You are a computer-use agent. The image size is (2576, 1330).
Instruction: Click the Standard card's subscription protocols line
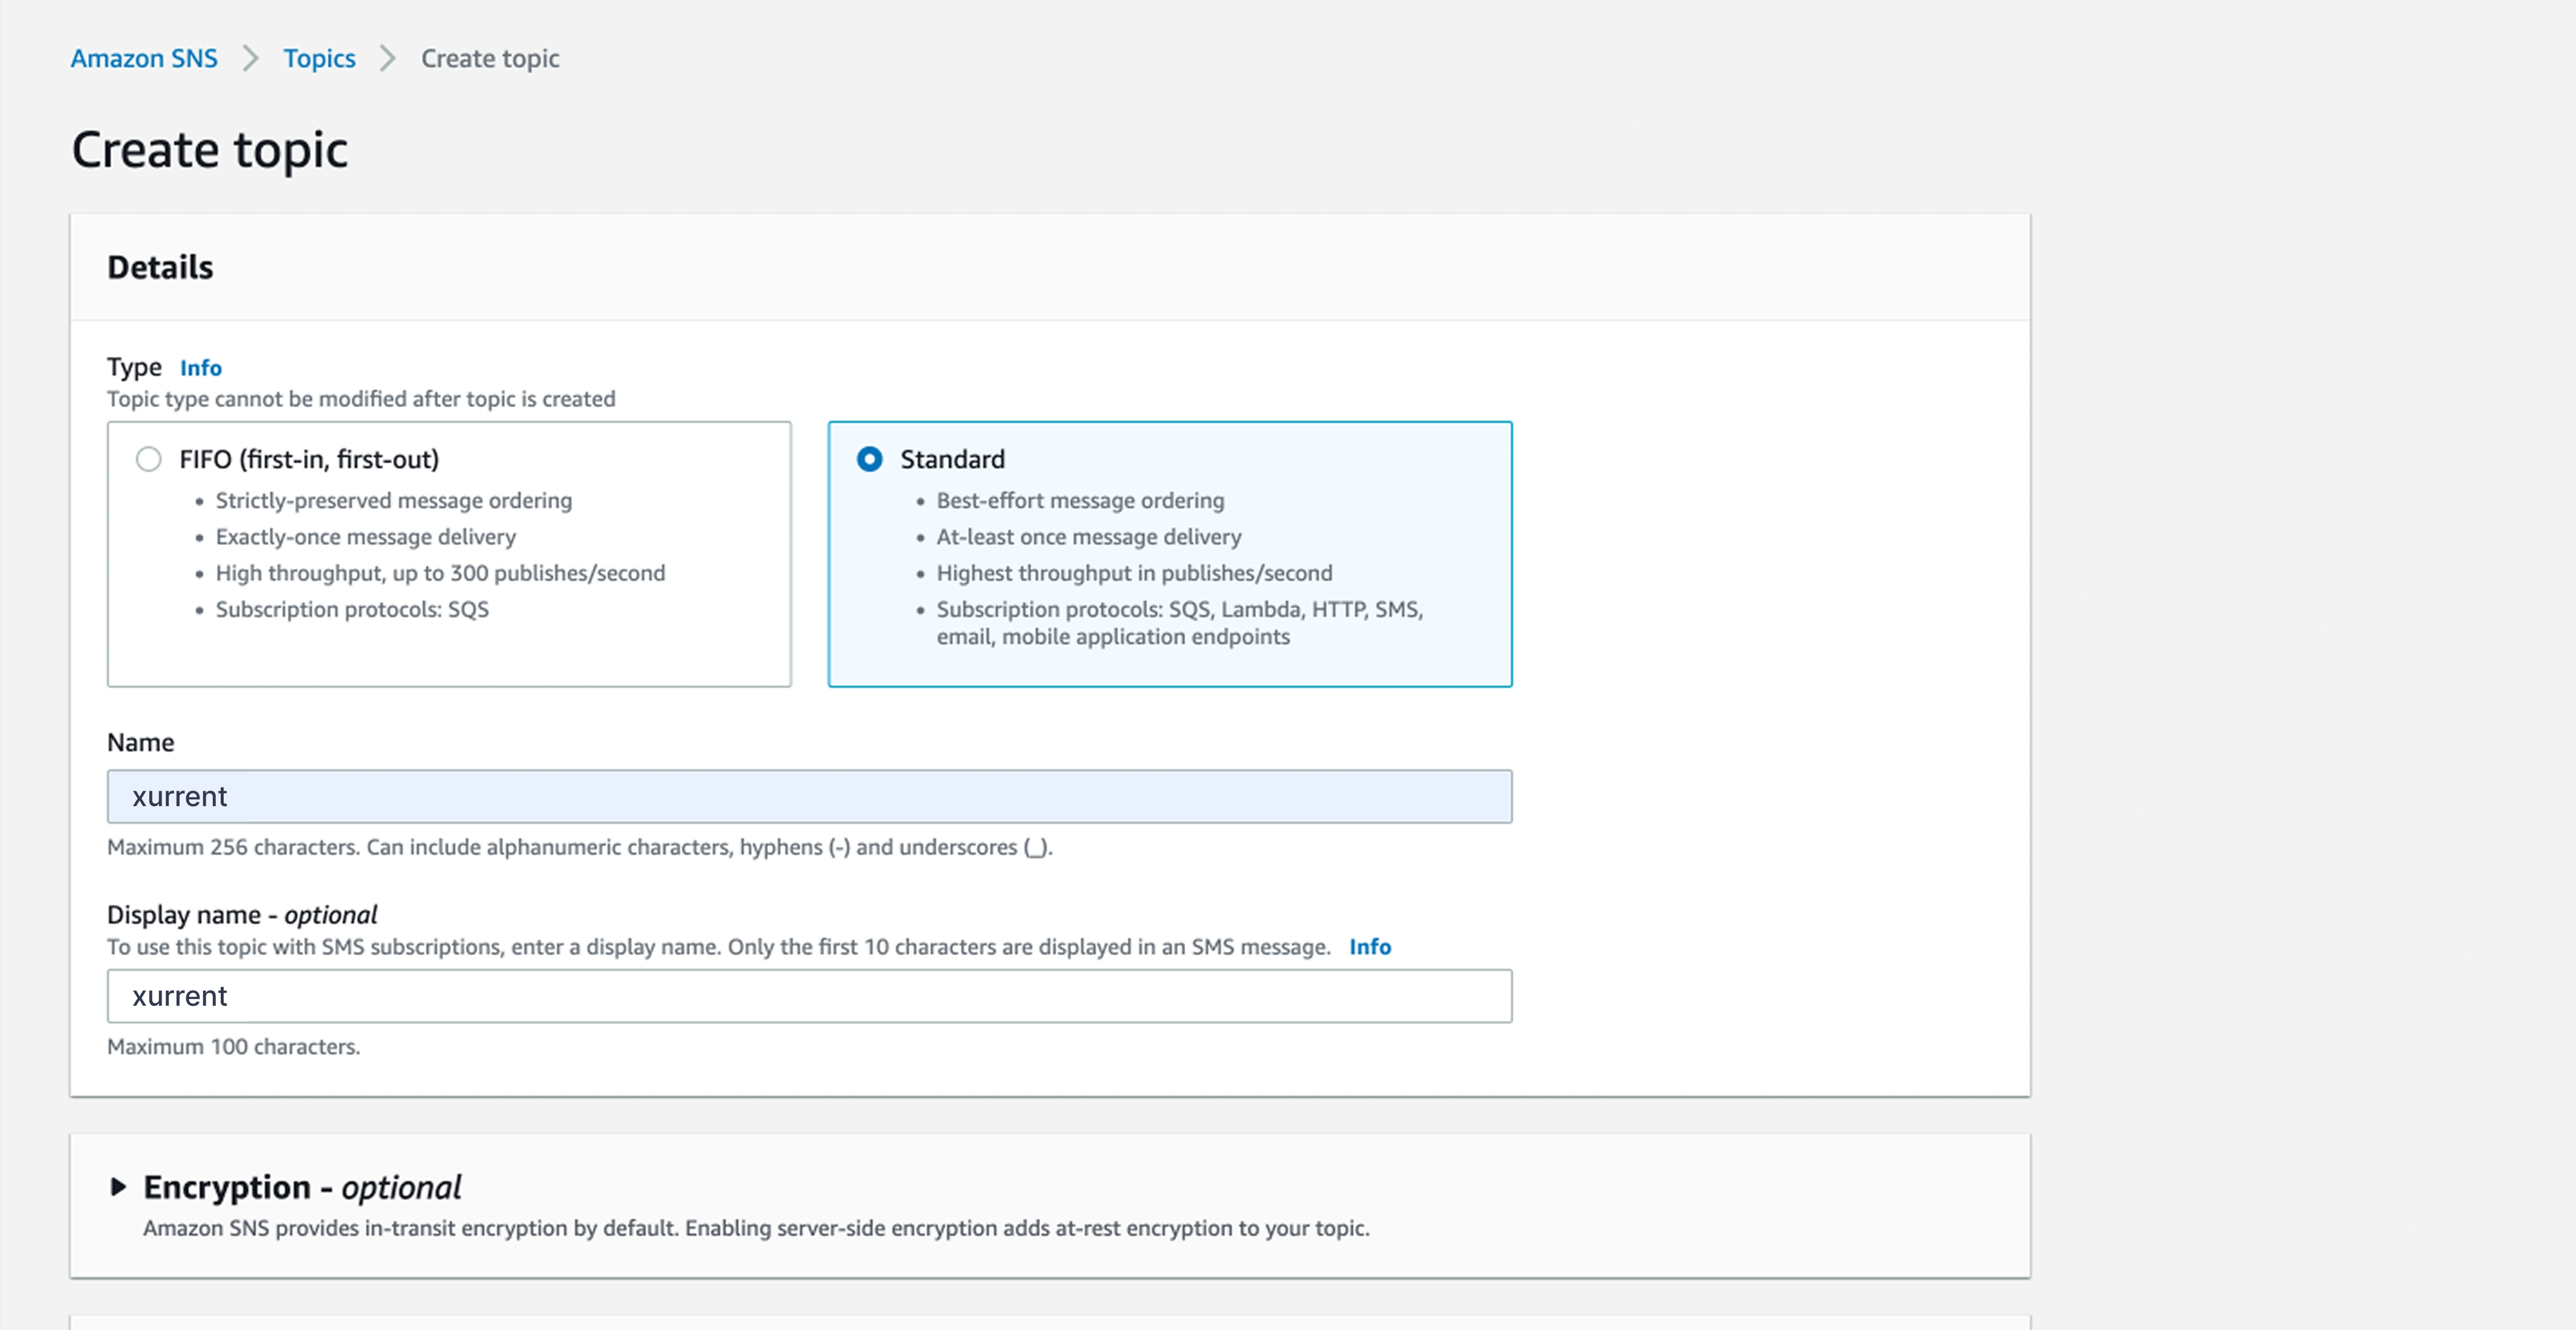pyautogui.click(x=1178, y=610)
